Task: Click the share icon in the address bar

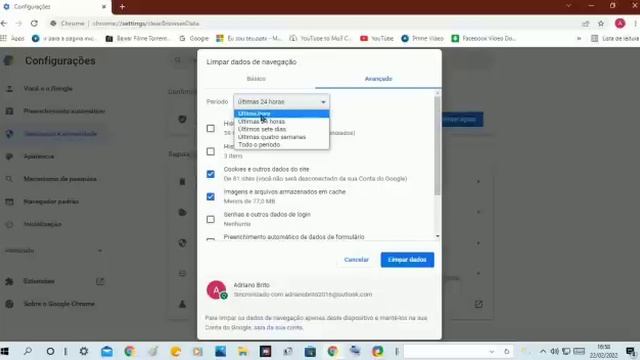Action: pyautogui.click(x=585, y=24)
